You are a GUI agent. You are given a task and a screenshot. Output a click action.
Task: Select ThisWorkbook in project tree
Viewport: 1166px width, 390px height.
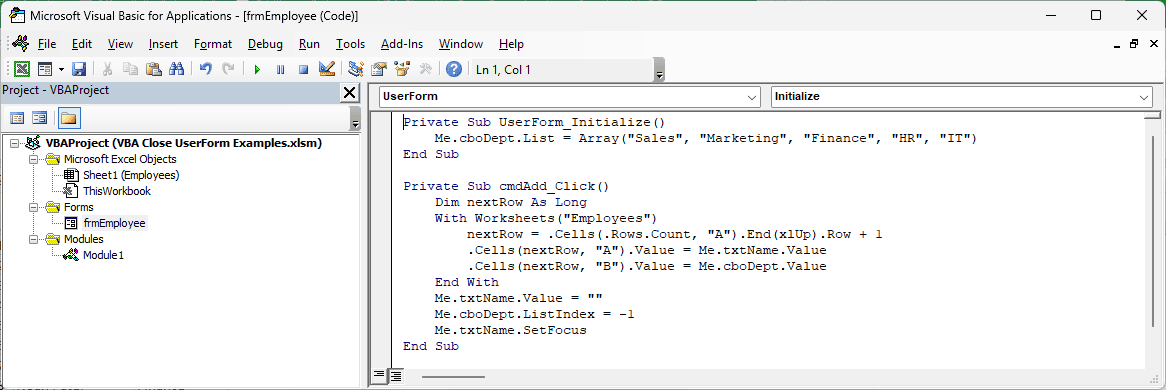click(x=117, y=191)
